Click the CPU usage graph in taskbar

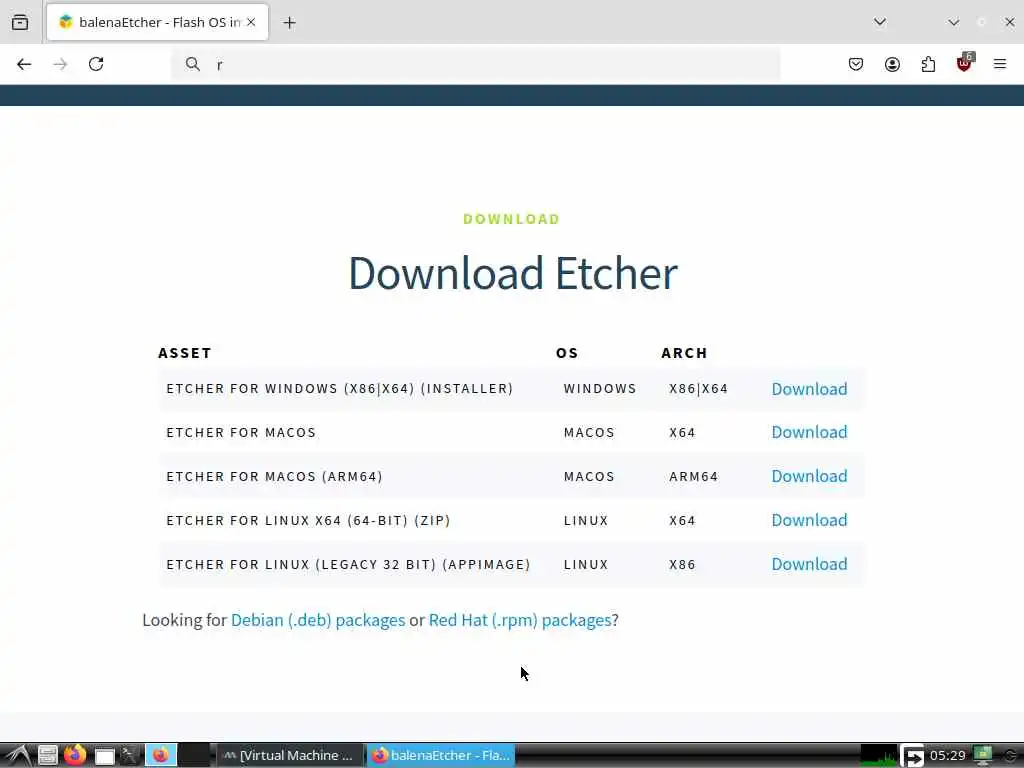point(879,756)
